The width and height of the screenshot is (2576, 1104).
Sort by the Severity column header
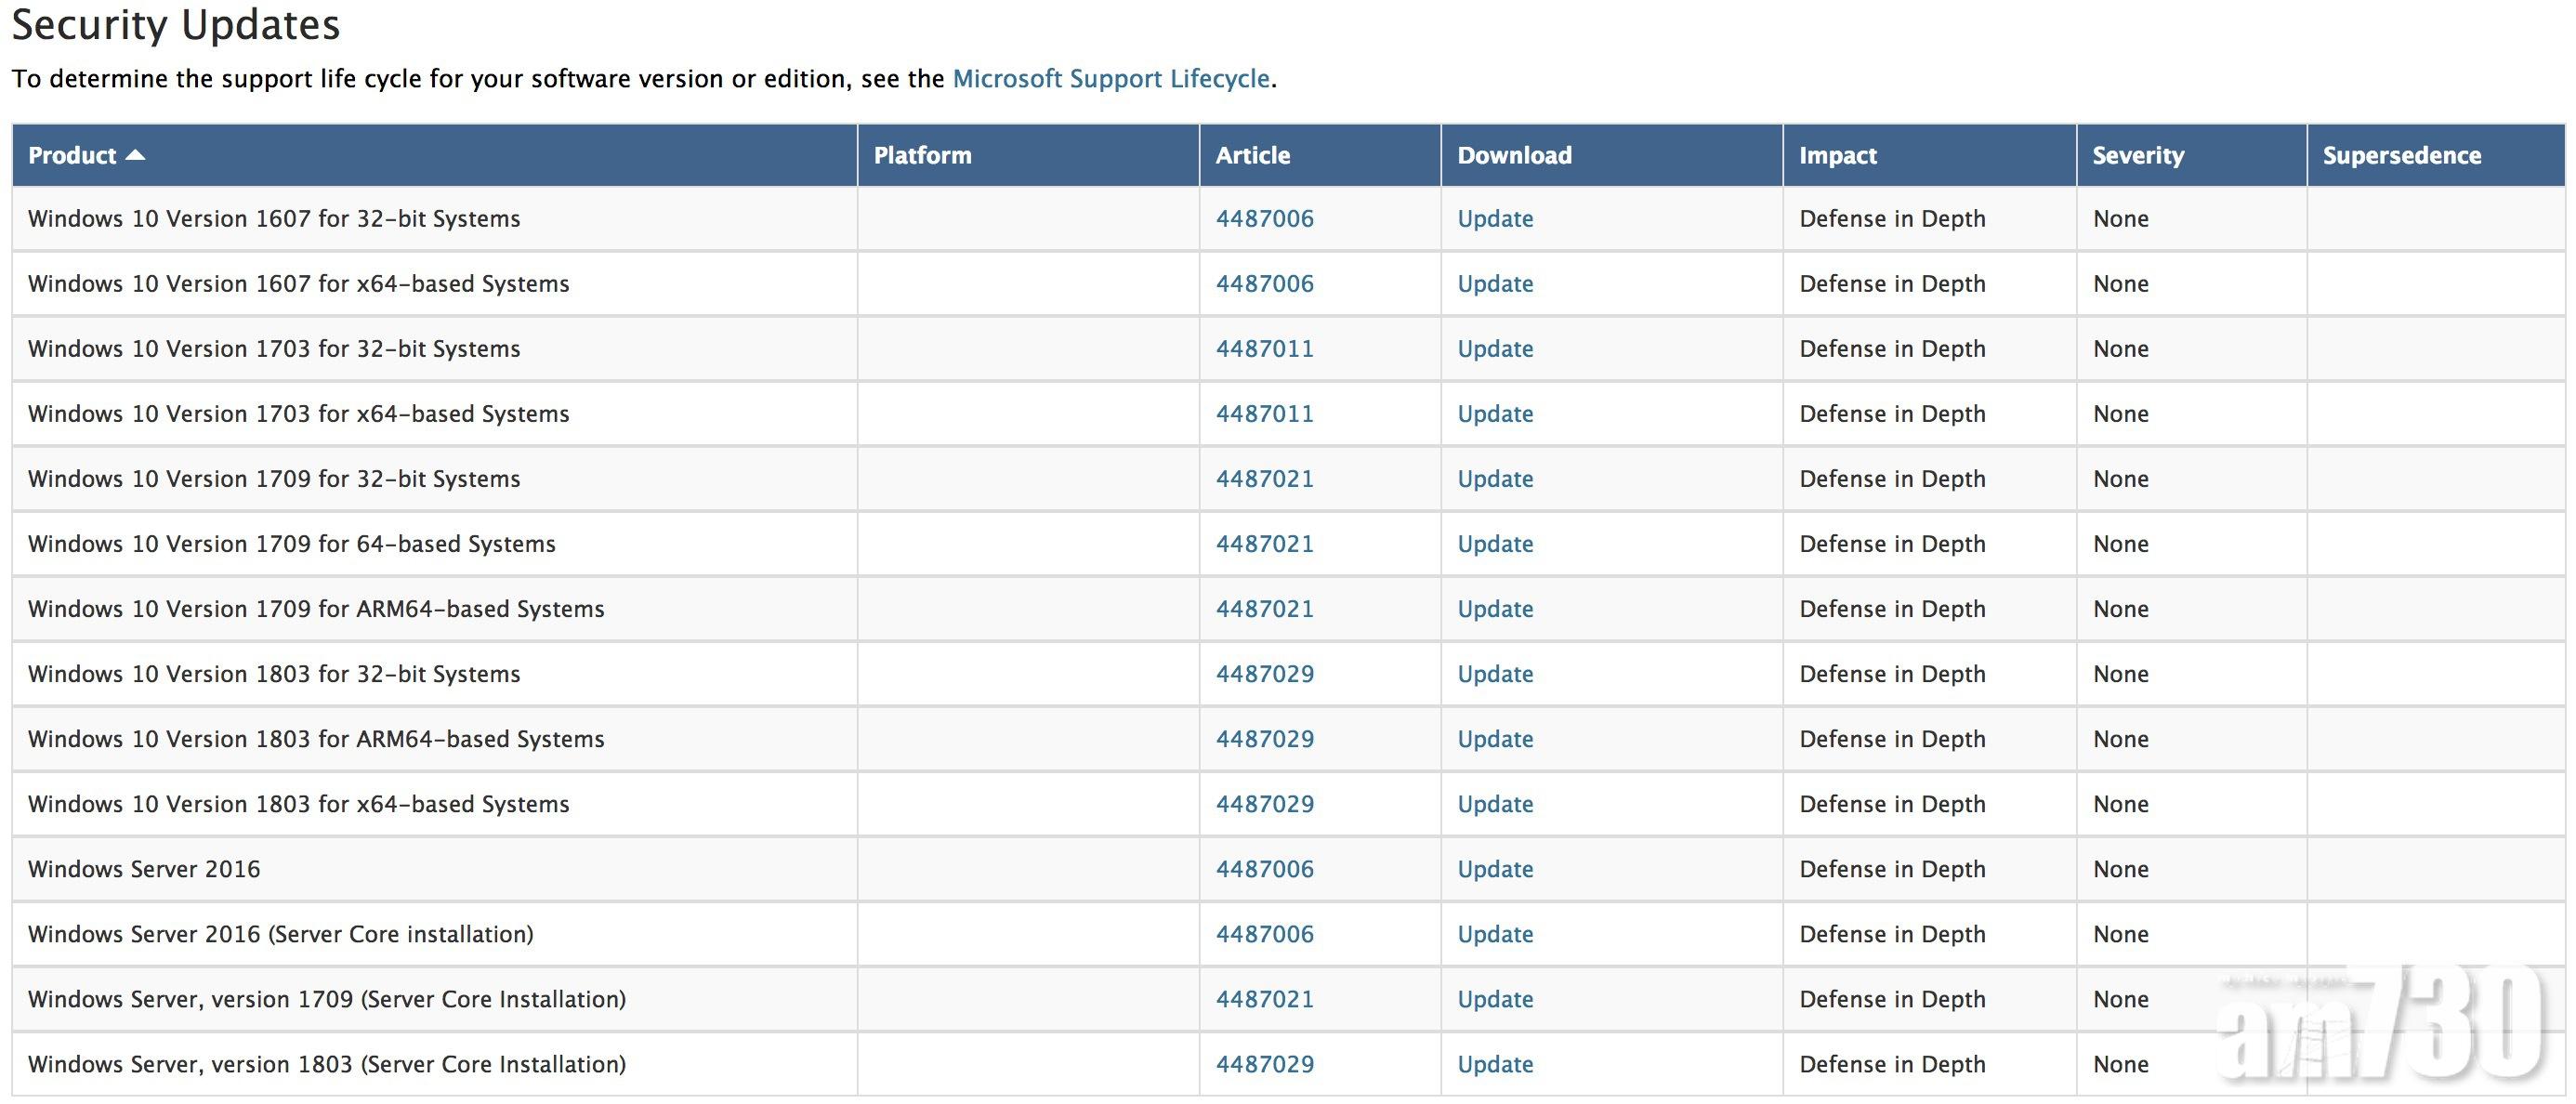pyautogui.click(x=2138, y=155)
